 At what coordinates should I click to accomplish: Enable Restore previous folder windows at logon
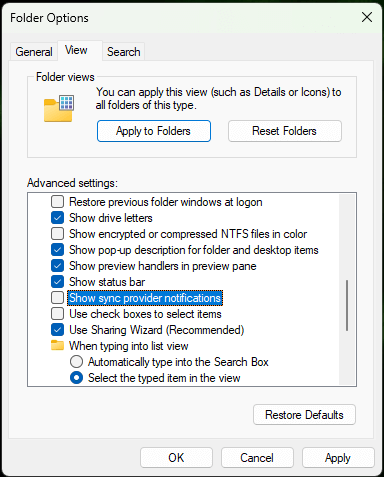point(57,202)
